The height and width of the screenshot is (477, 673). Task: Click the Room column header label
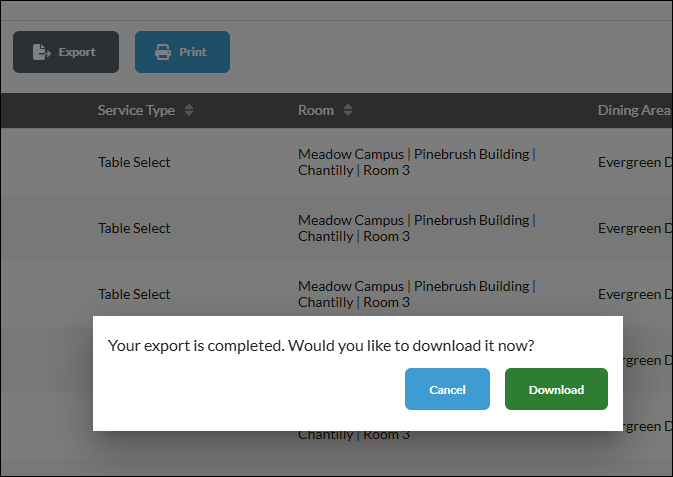(x=316, y=110)
